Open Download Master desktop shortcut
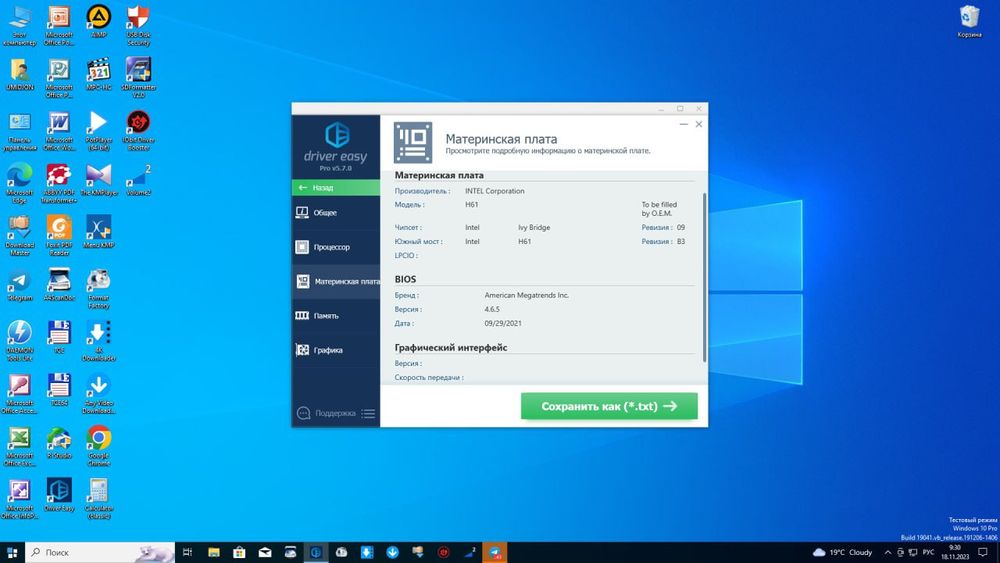 tap(20, 235)
